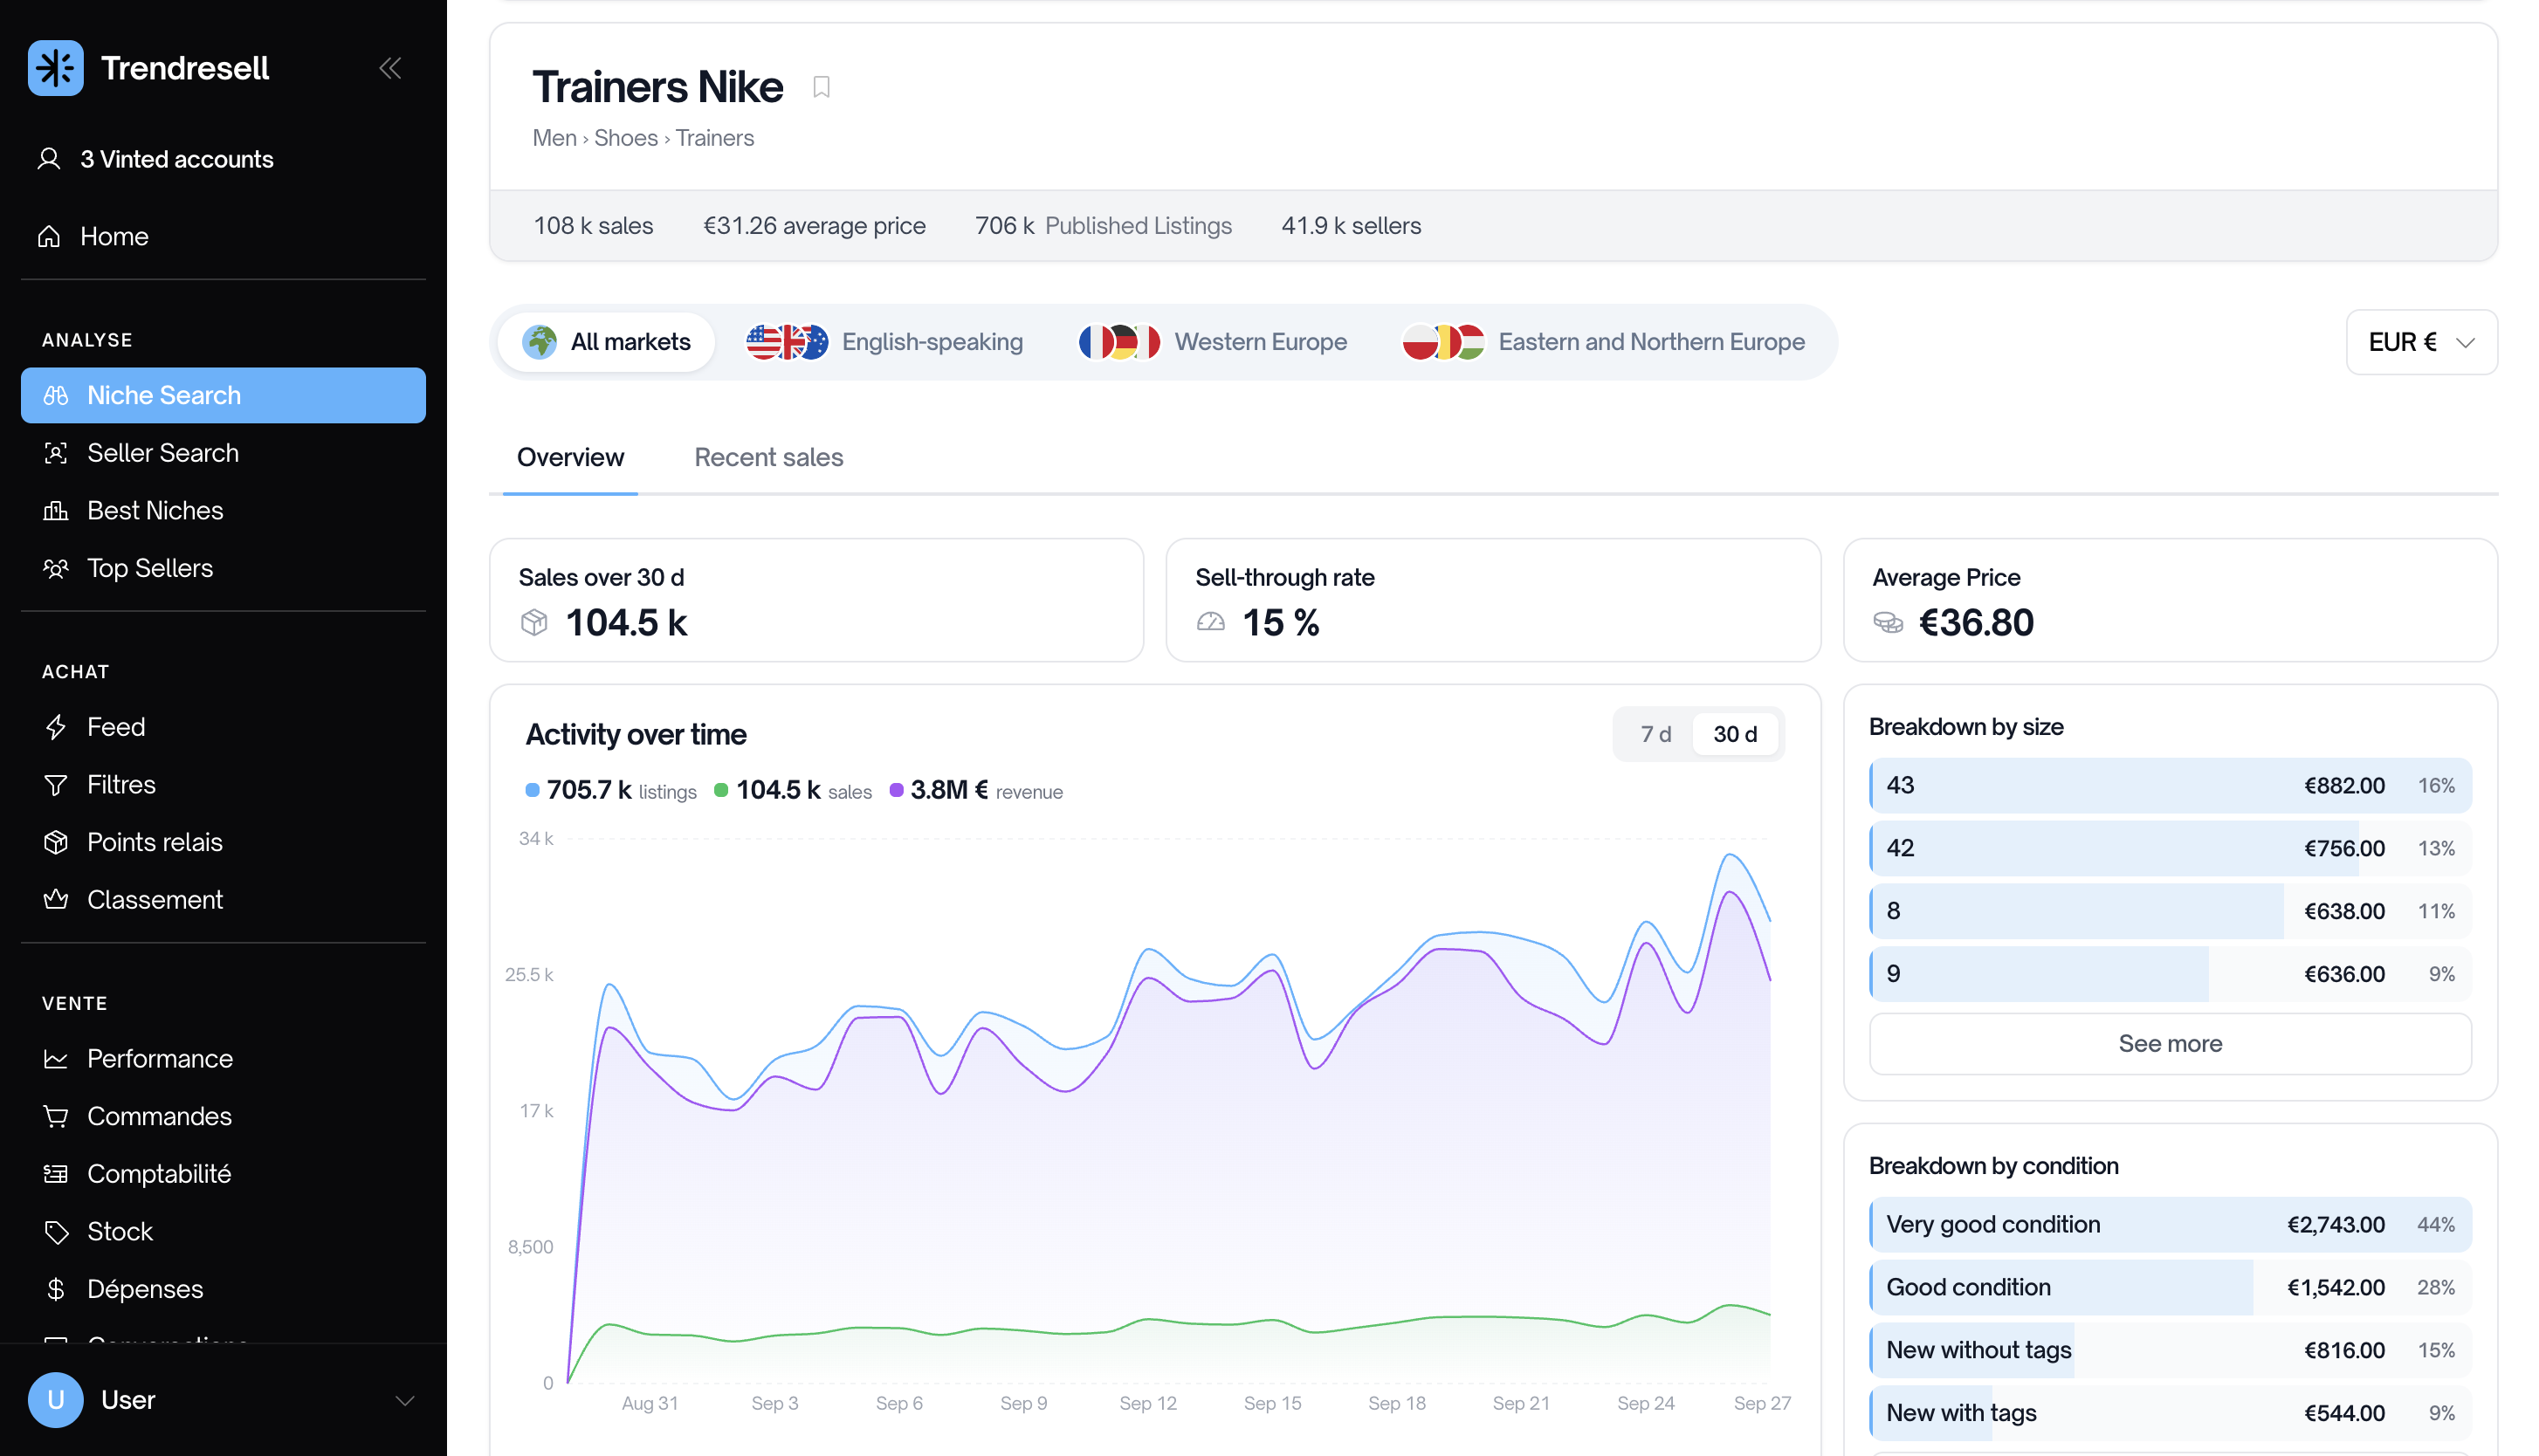This screenshot has width=2539, height=1456.
Task: Switch chart range to 7 d
Action: (1655, 734)
